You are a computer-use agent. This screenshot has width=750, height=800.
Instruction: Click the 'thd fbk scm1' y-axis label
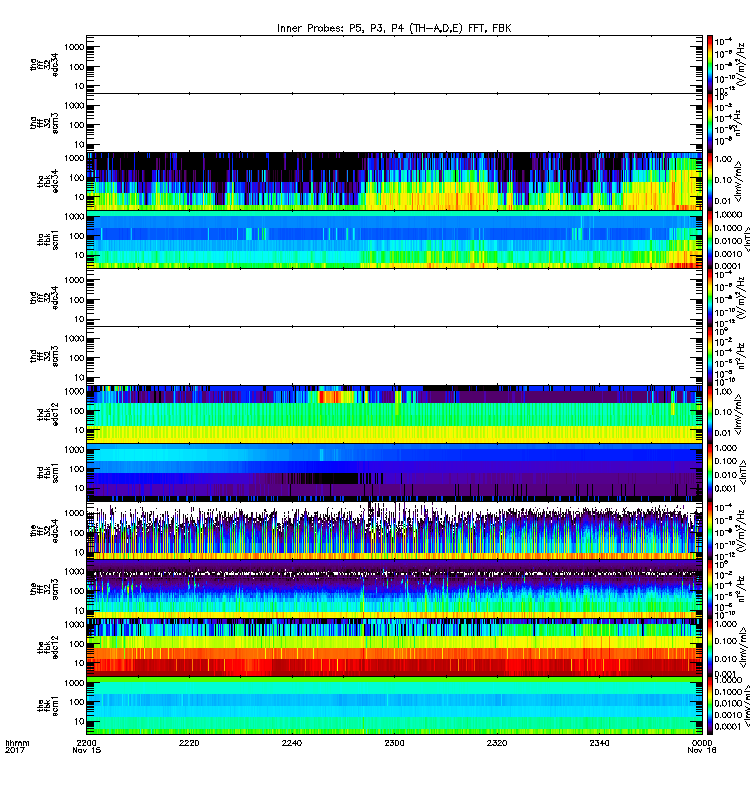(x=48, y=472)
